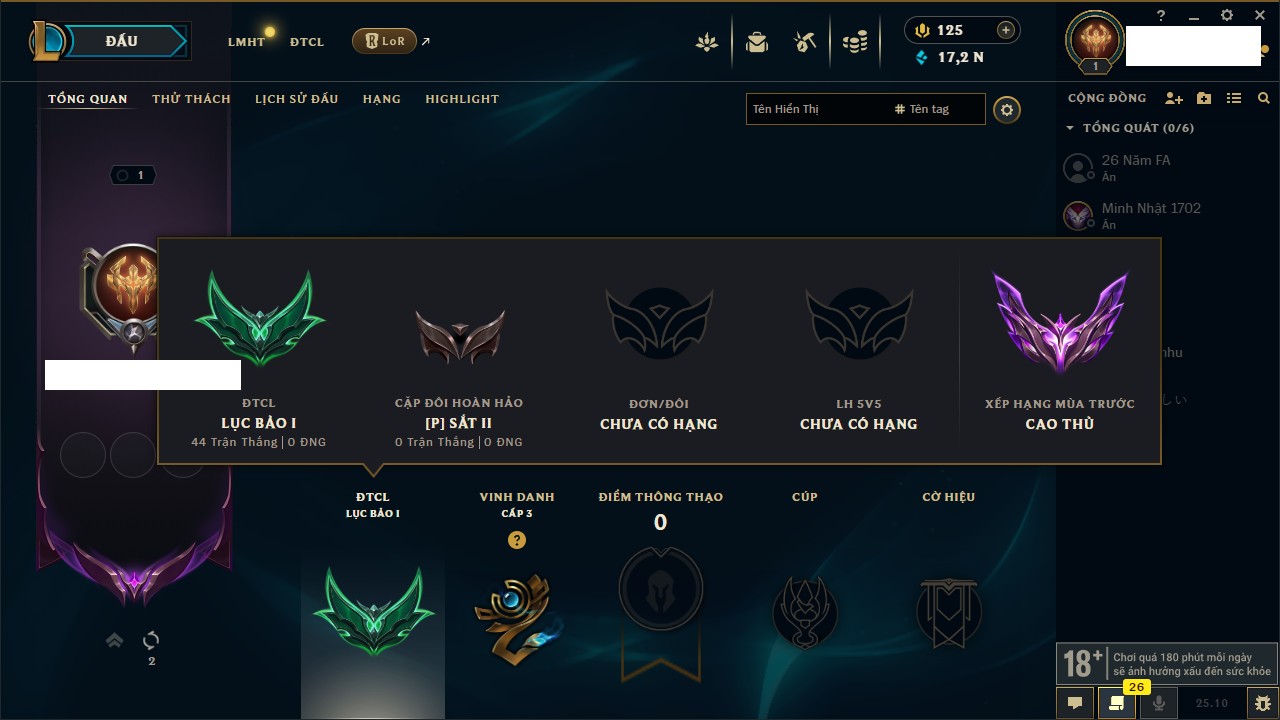
Task: Open the Collection backpack icon
Action: pyautogui.click(x=757, y=42)
